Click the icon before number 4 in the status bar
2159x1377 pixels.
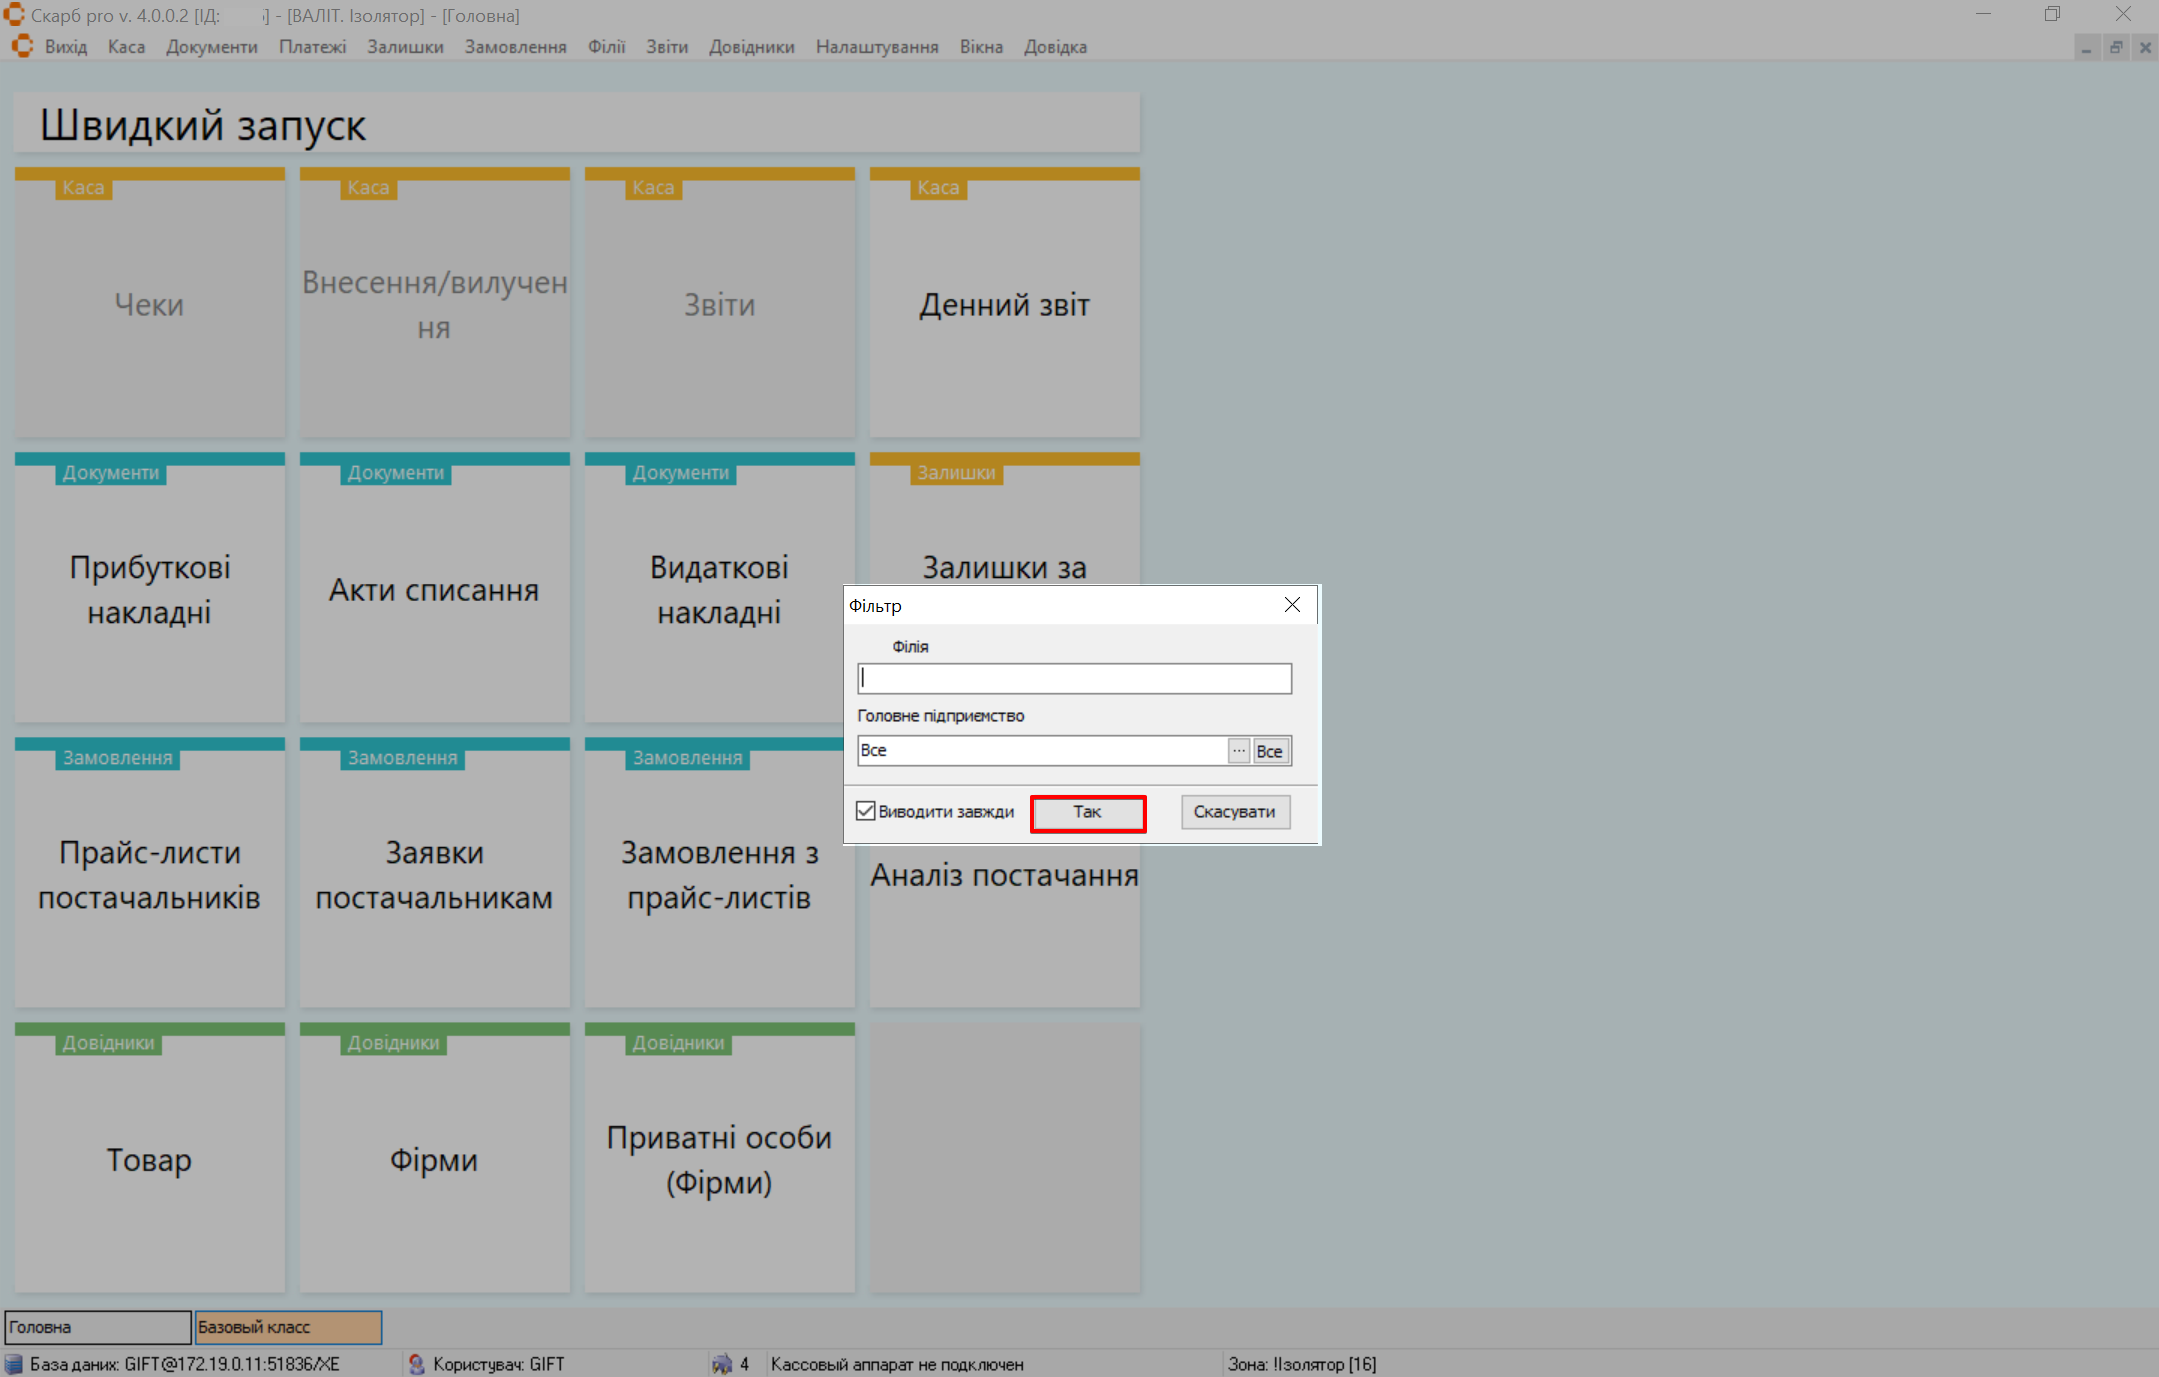pos(722,1364)
